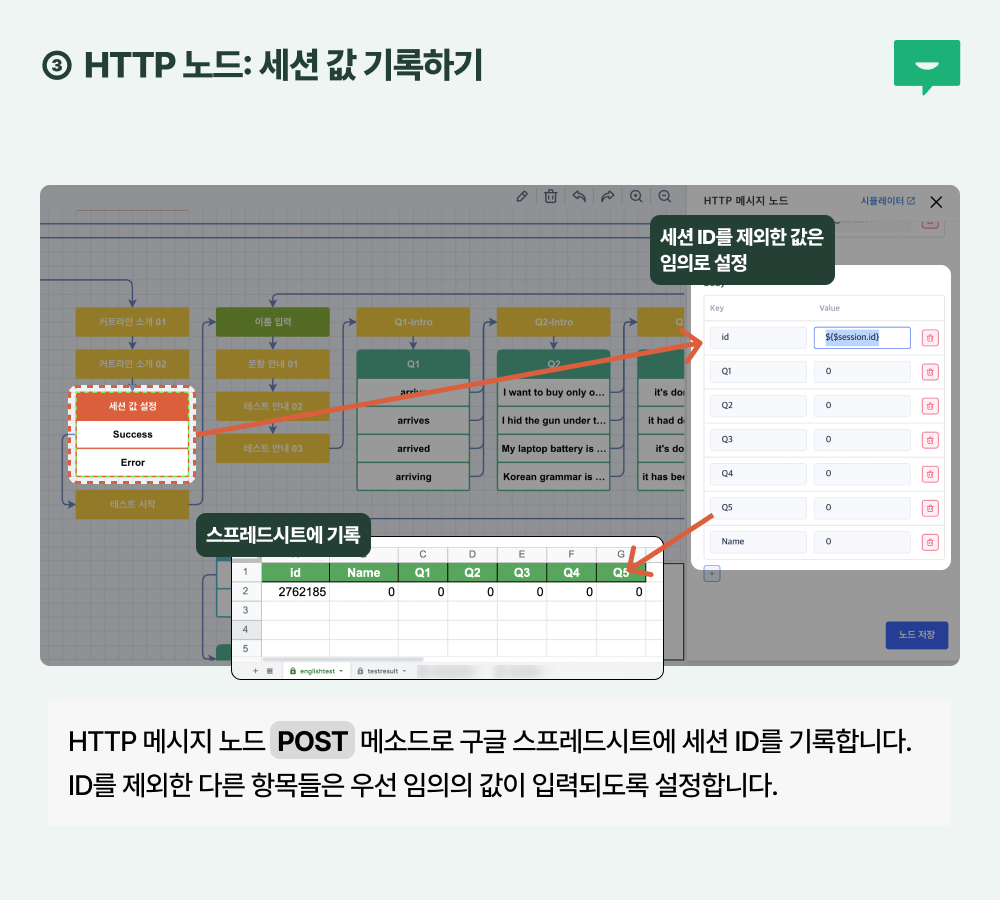Image resolution: width=1000 pixels, height=900 pixels.
Task: Click the 'arrived' answer option
Action: [413, 448]
